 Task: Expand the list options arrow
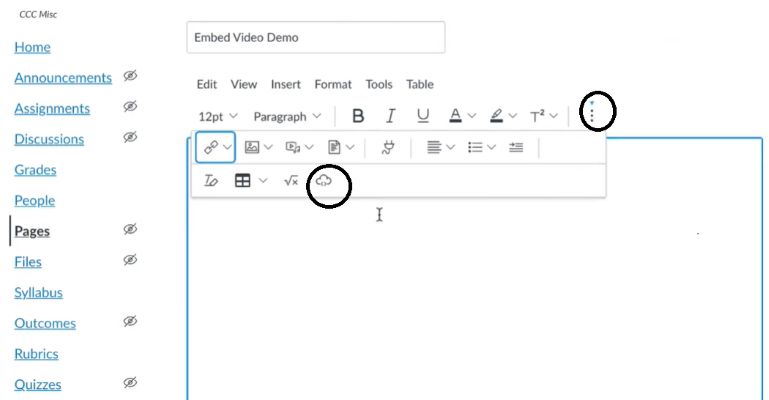(491, 147)
